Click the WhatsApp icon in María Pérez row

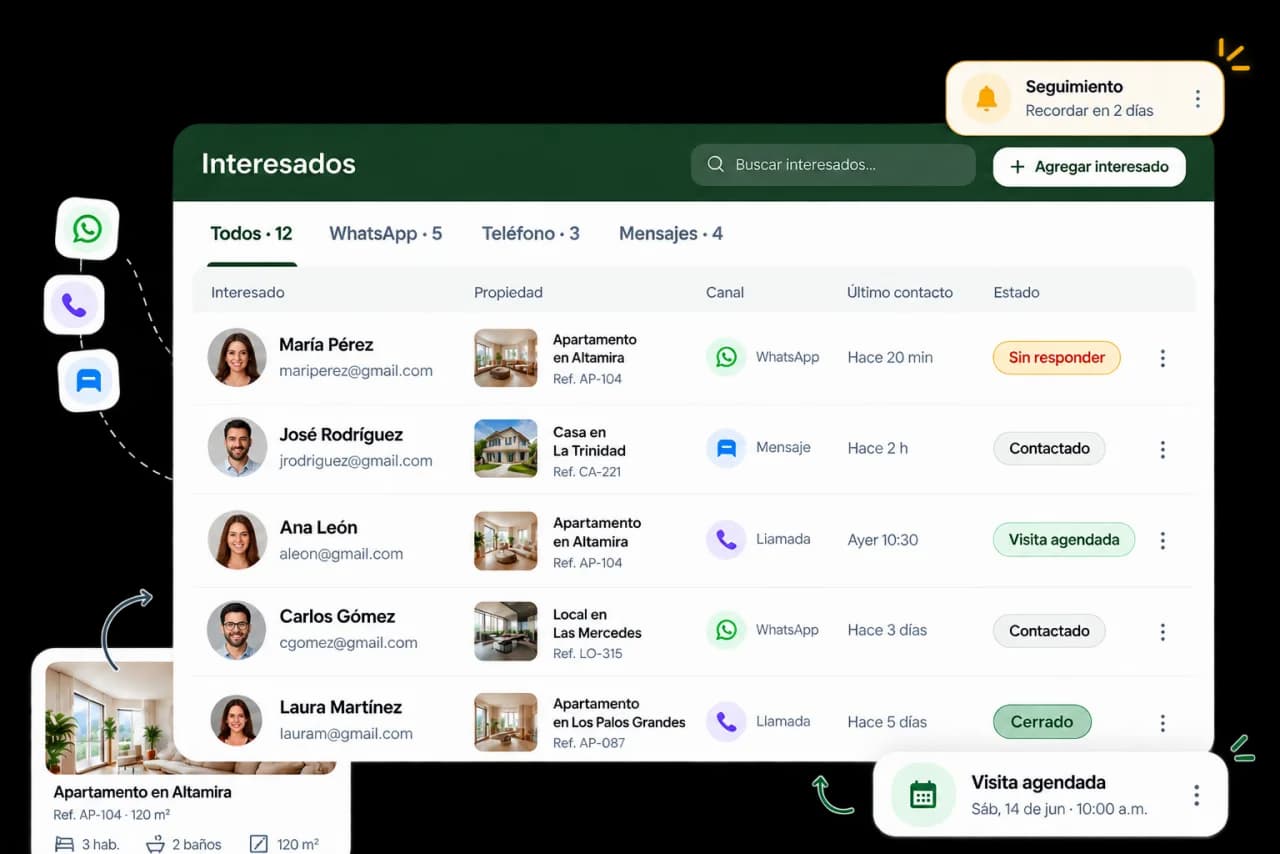726,357
